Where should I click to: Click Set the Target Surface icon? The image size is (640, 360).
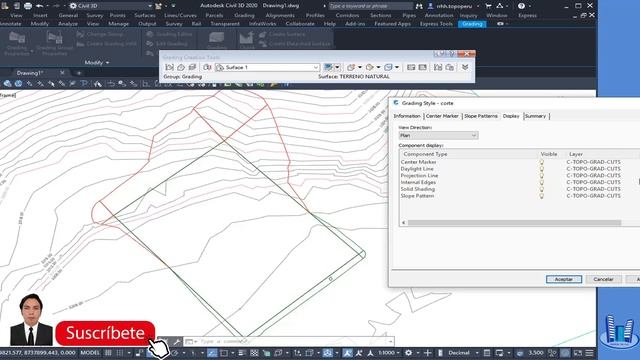[181, 67]
